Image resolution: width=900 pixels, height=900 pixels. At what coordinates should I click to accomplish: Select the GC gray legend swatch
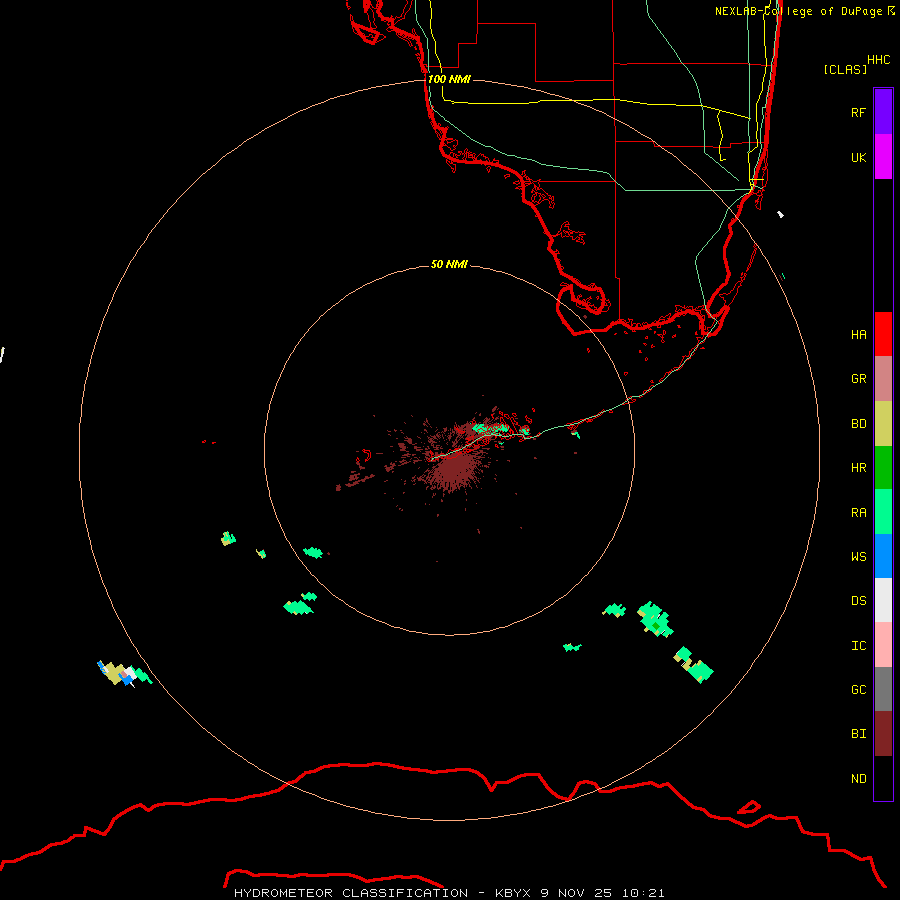click(x=883, y=689)
